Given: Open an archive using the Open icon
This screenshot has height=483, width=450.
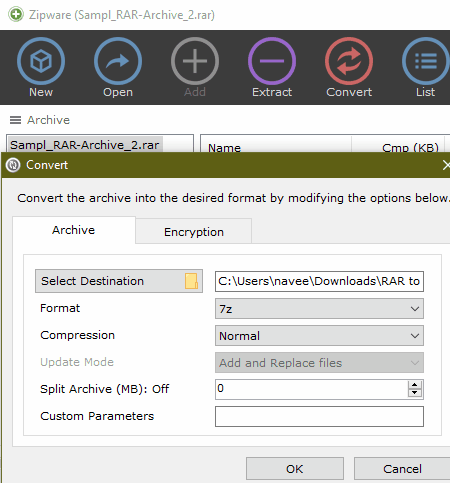Looking at the screenshot, I should click(x=118, y=61).
